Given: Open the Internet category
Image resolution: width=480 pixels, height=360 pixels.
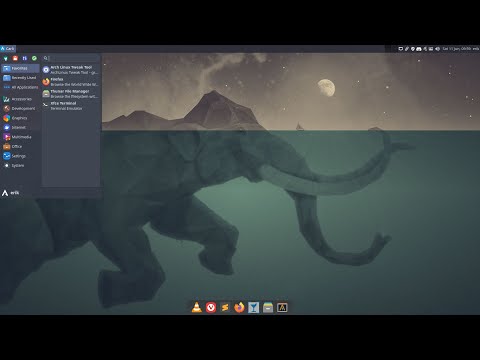Looking at the screenshot, I should tap(20, 127).
